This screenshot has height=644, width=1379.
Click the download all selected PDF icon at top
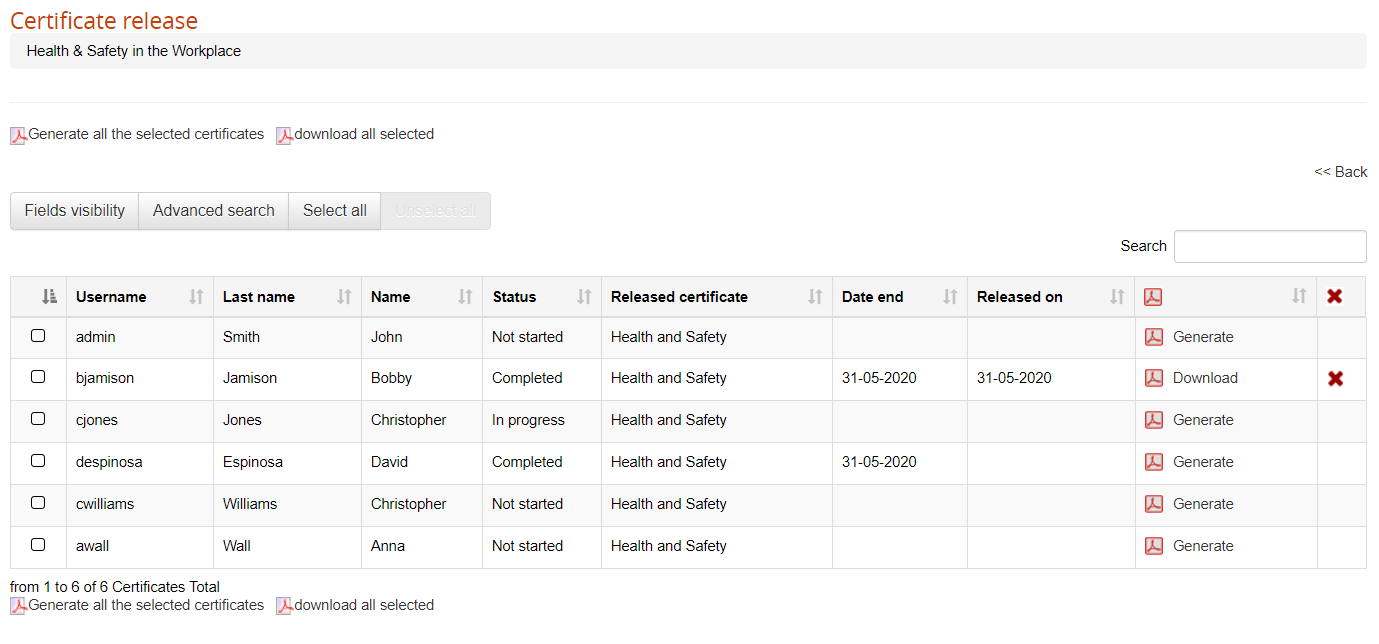pyautogui.click(x=283, y=134)
